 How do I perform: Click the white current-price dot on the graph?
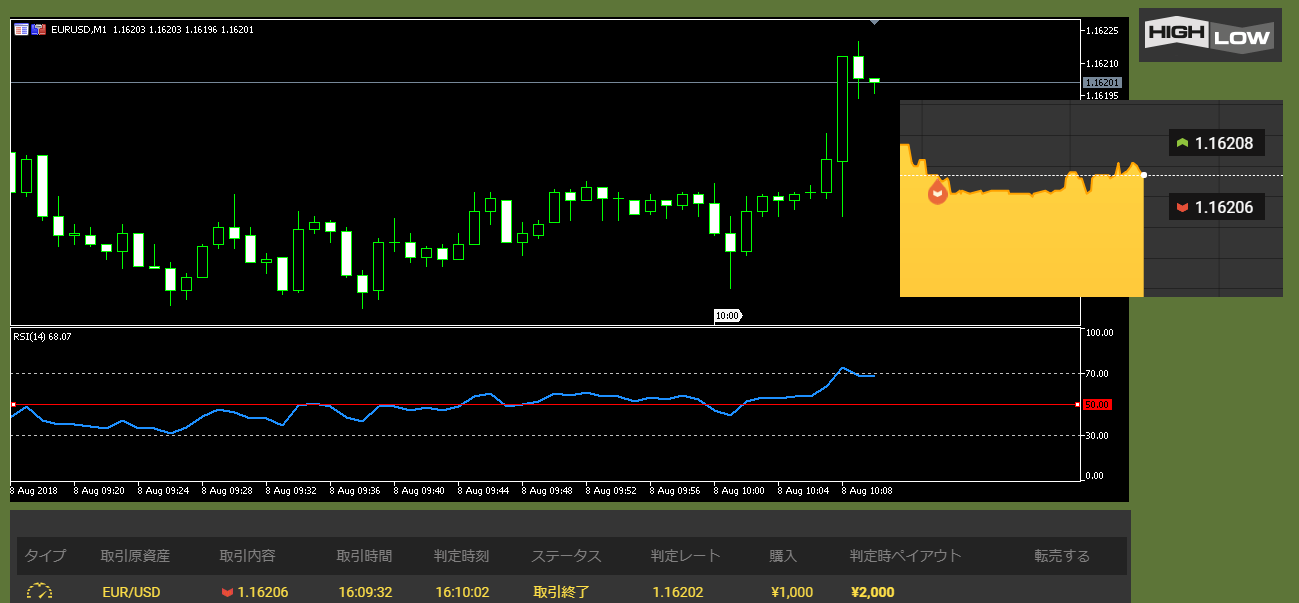[1144, 175]
